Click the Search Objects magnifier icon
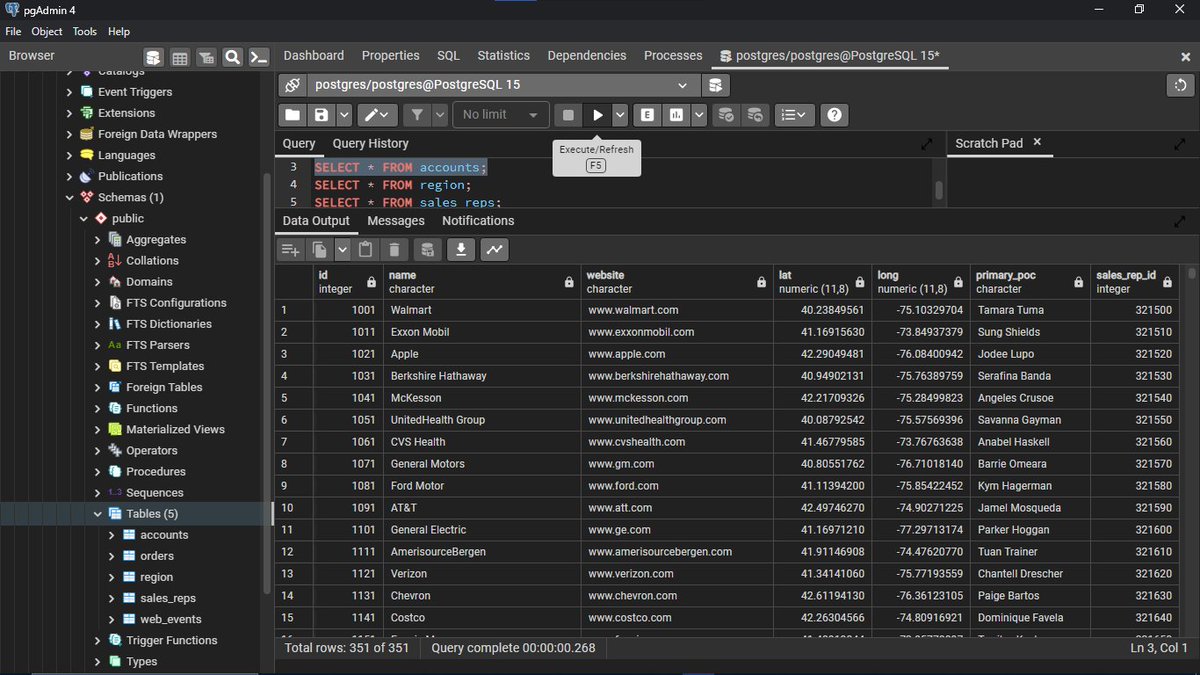 (x=232, y=57)
